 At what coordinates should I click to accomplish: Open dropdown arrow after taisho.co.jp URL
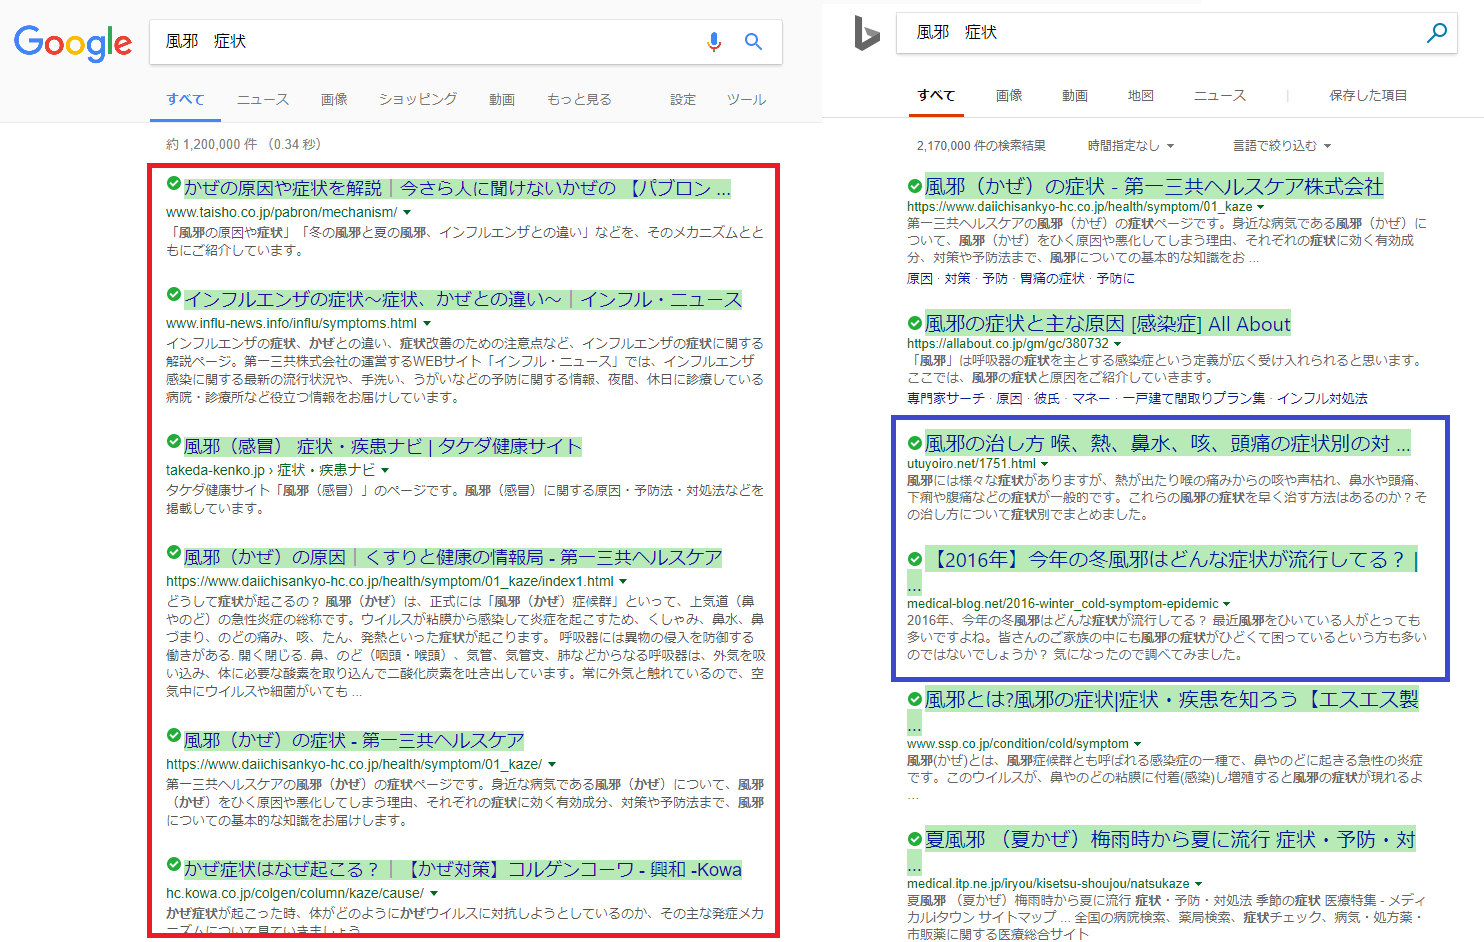[407, 213]
